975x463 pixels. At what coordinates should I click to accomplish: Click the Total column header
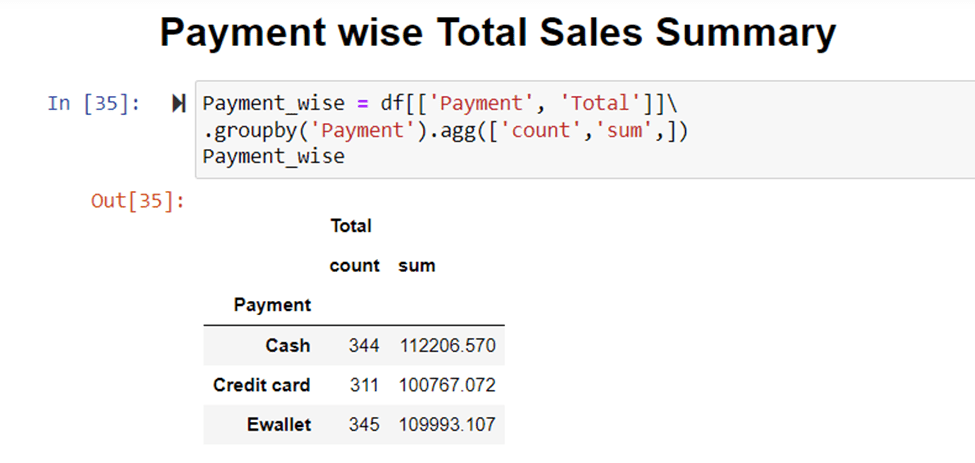coord(351,226)
